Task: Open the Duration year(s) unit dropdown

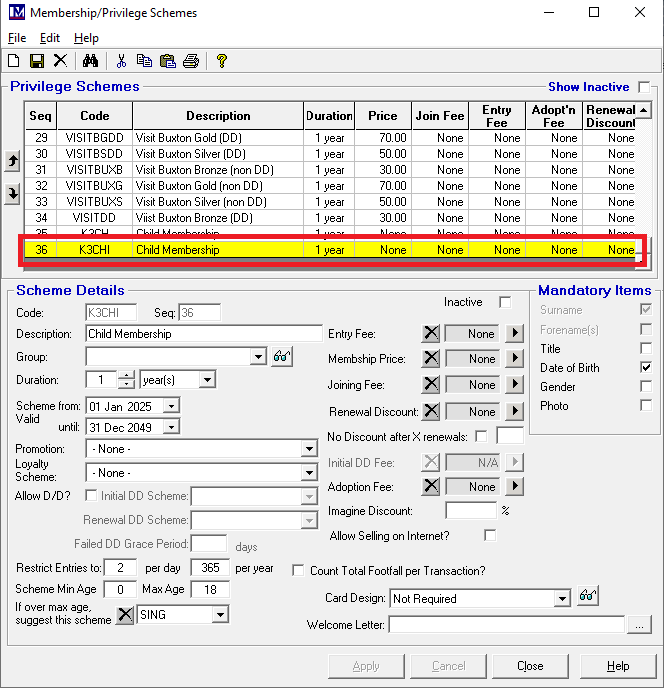Action: (207, 380)
